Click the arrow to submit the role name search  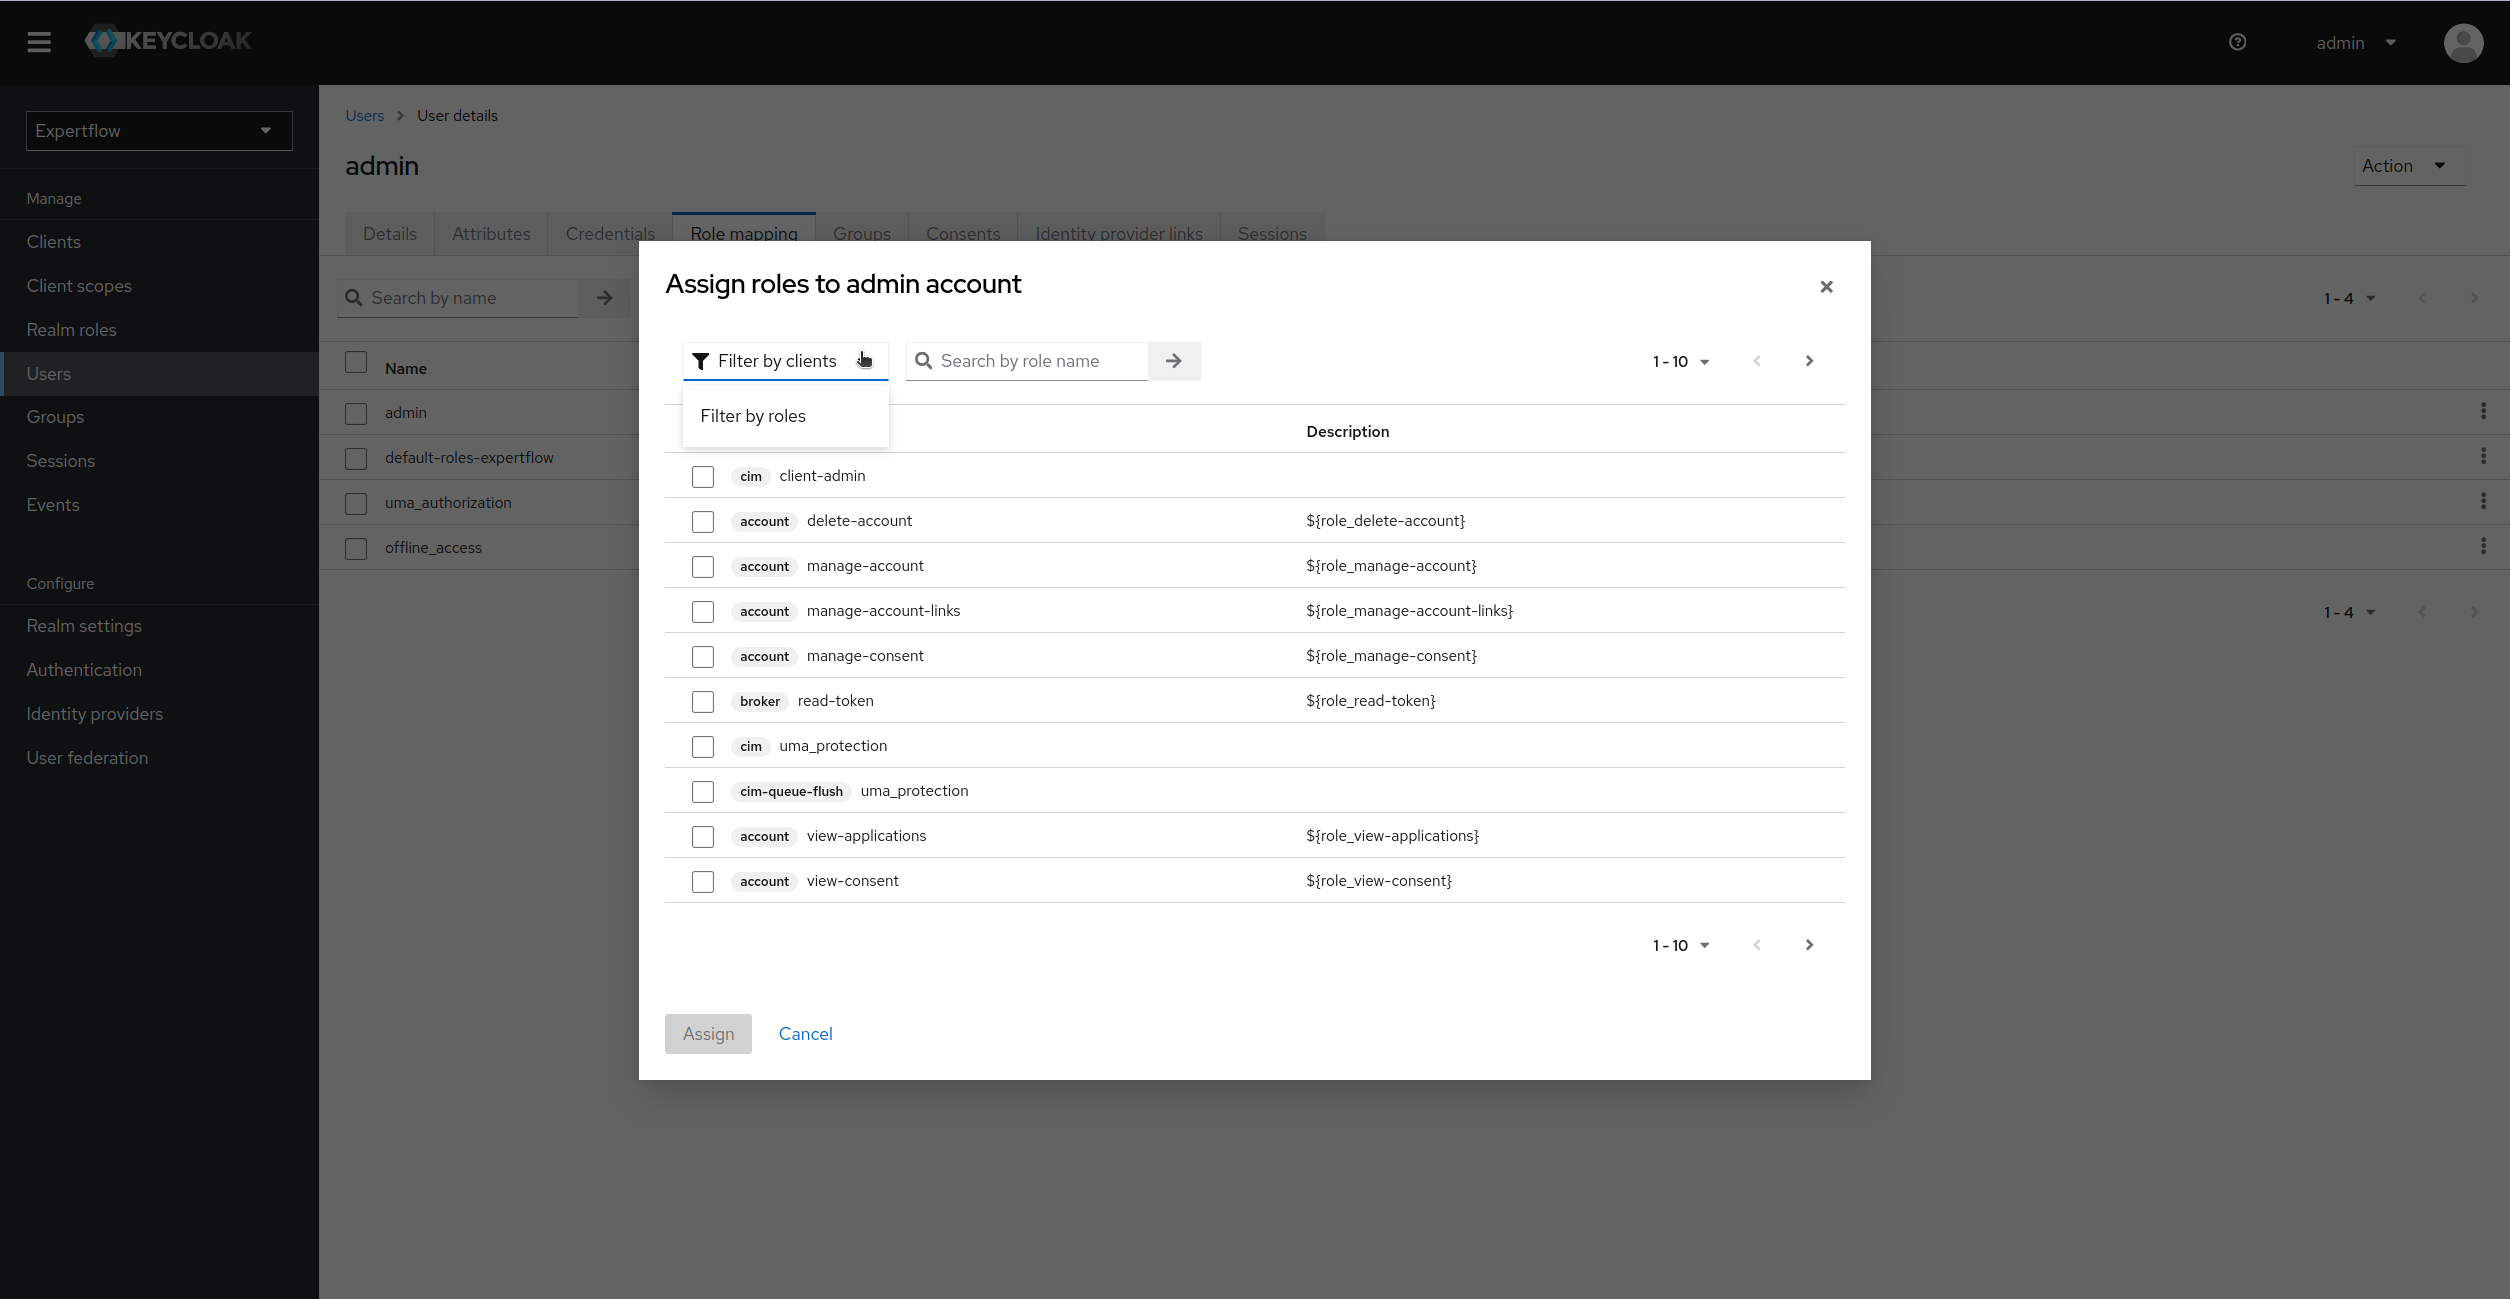point(1173,361)
